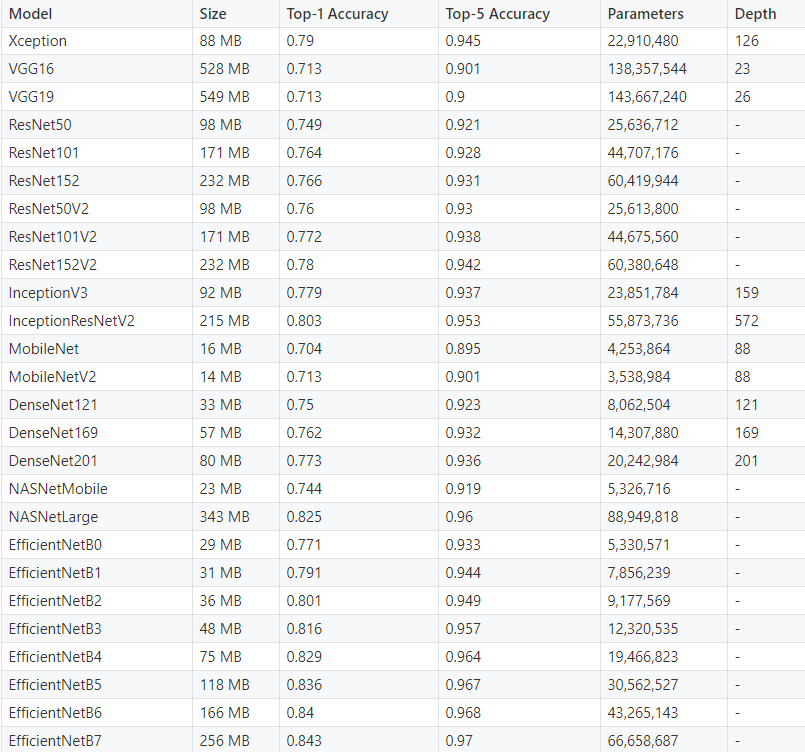Click the 0.945 Top-5 accuracy value

coord(463,41)
